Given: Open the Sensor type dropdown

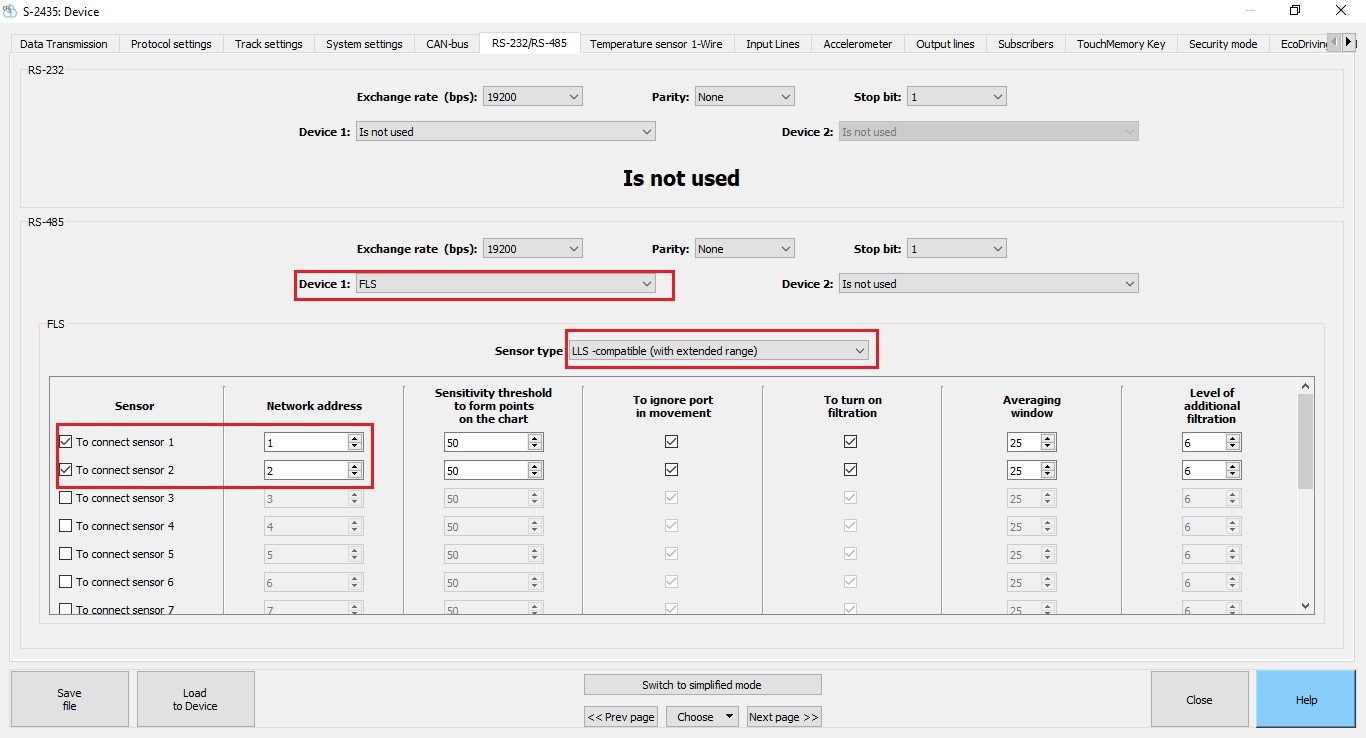Looking at the screenshot, I should pos(718,351).
